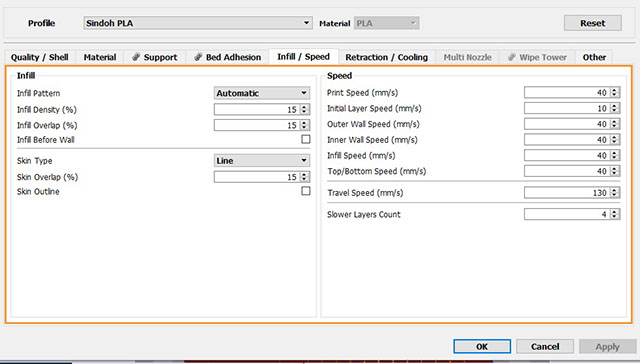Image resolution: width=640 pixels, height=364 pixels.
Task: Expand the Skin Type Line dropdown
Action: point(262,161)
